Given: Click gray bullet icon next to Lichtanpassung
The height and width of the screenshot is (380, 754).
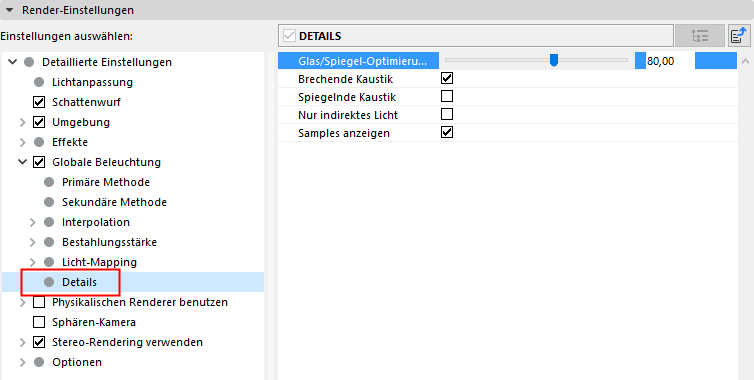Looking at the screenshot, I should point(39,82).
